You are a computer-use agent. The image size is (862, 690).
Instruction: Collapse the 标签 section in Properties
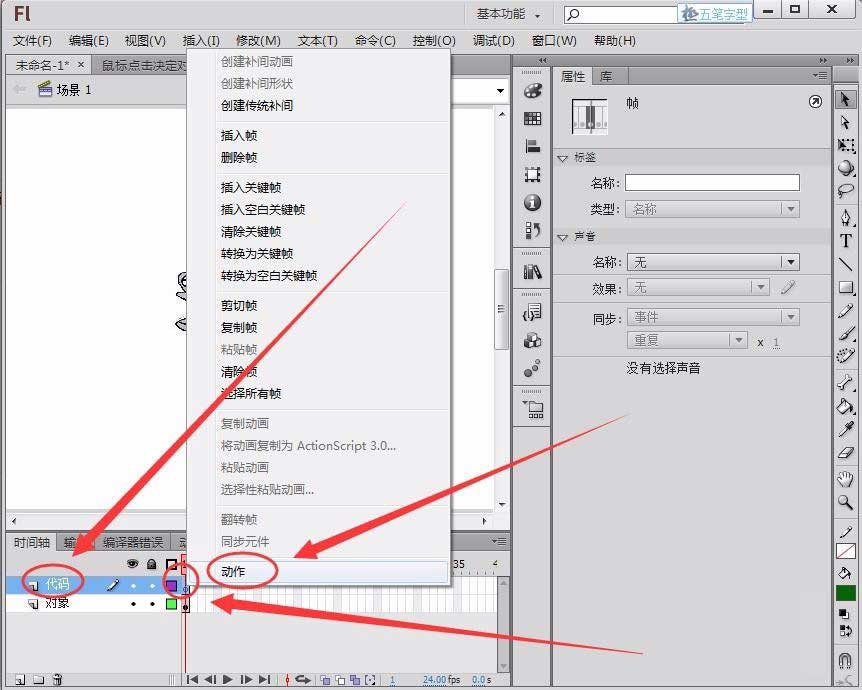pyautogui.click(x=563, y=158)
